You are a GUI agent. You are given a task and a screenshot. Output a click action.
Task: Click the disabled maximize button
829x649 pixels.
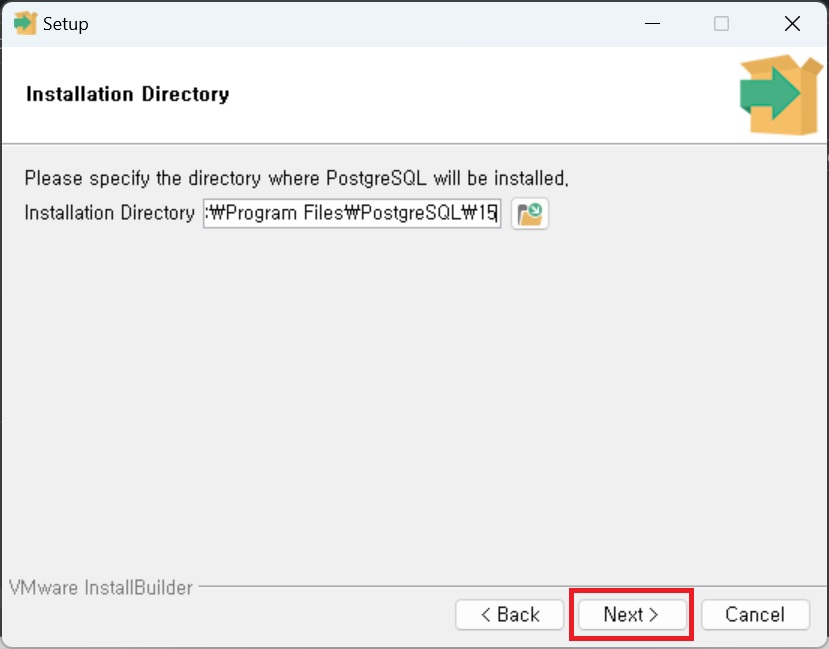721,24
